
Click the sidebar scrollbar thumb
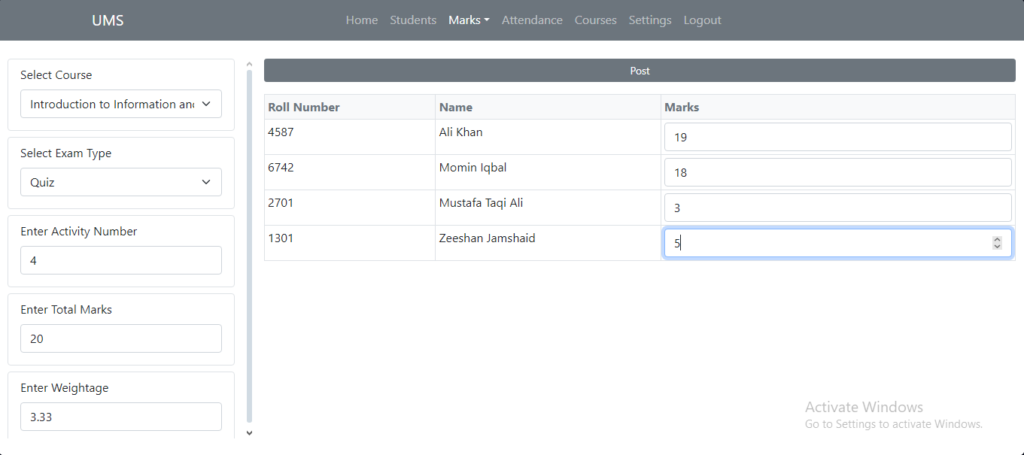[x=249, y=247]
